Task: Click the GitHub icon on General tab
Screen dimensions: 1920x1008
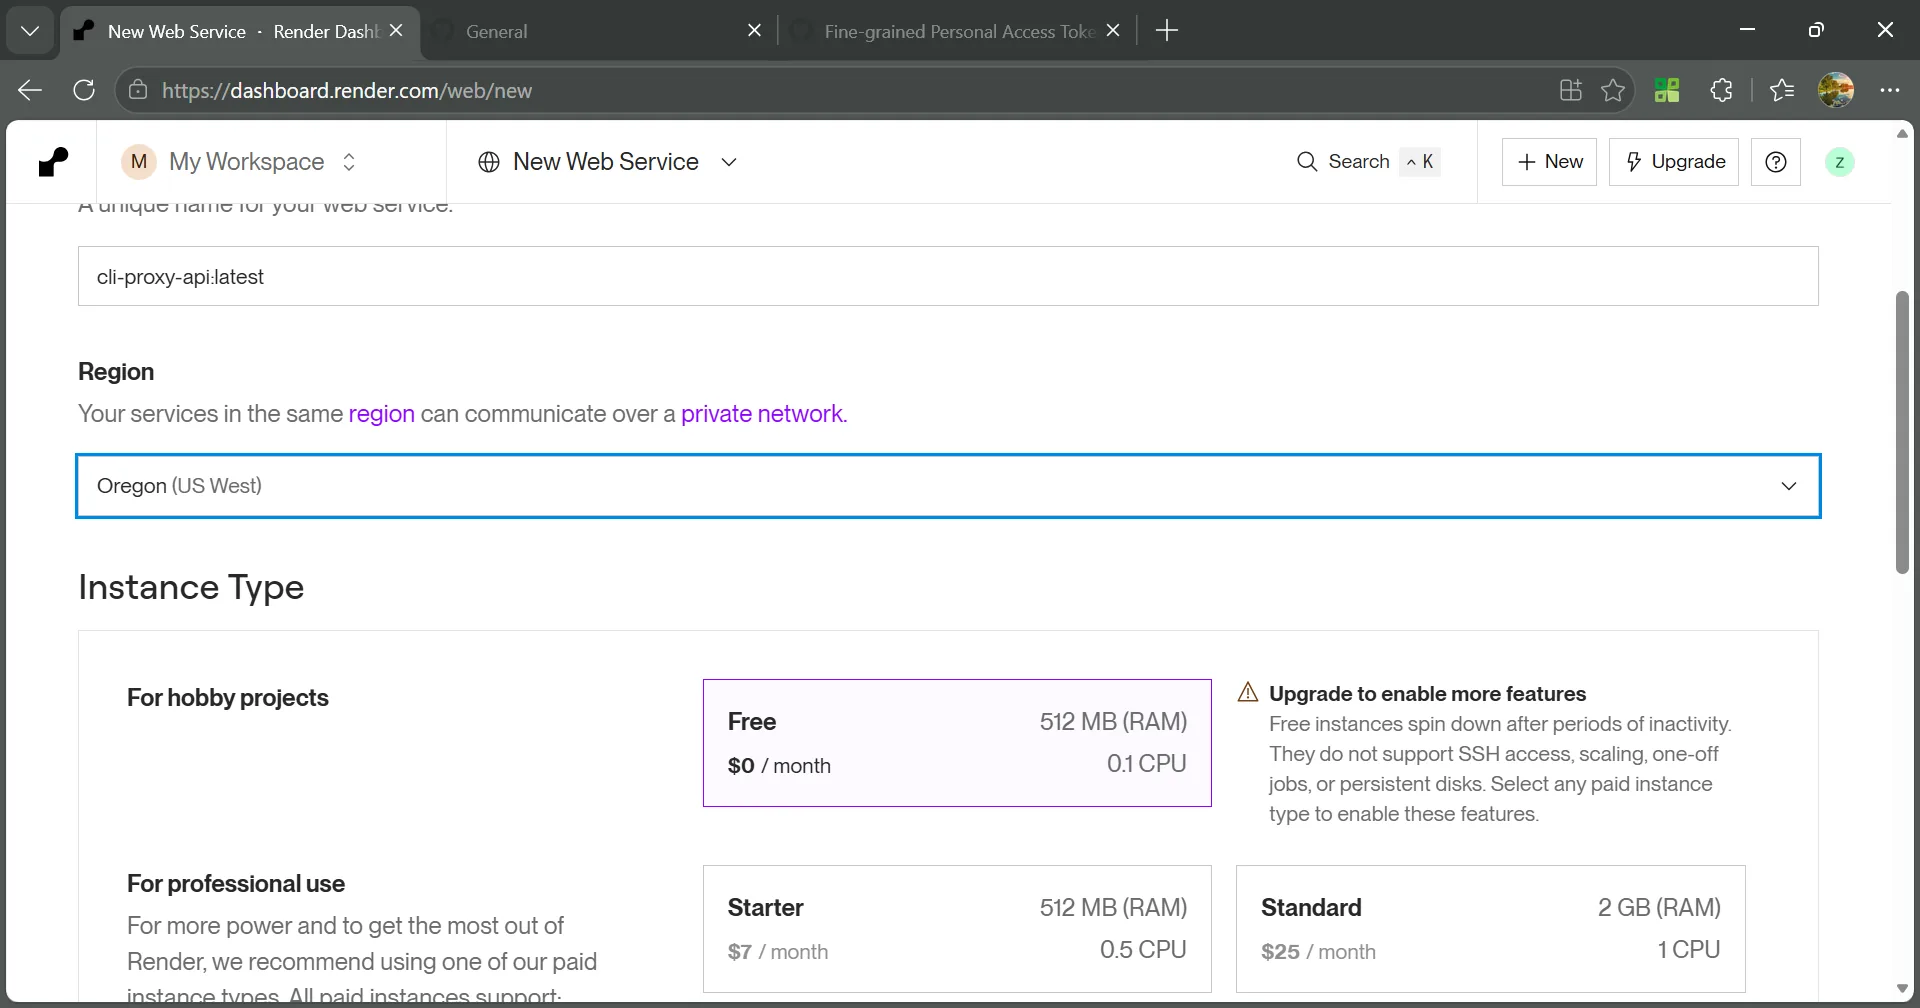Action: [443, 31]
